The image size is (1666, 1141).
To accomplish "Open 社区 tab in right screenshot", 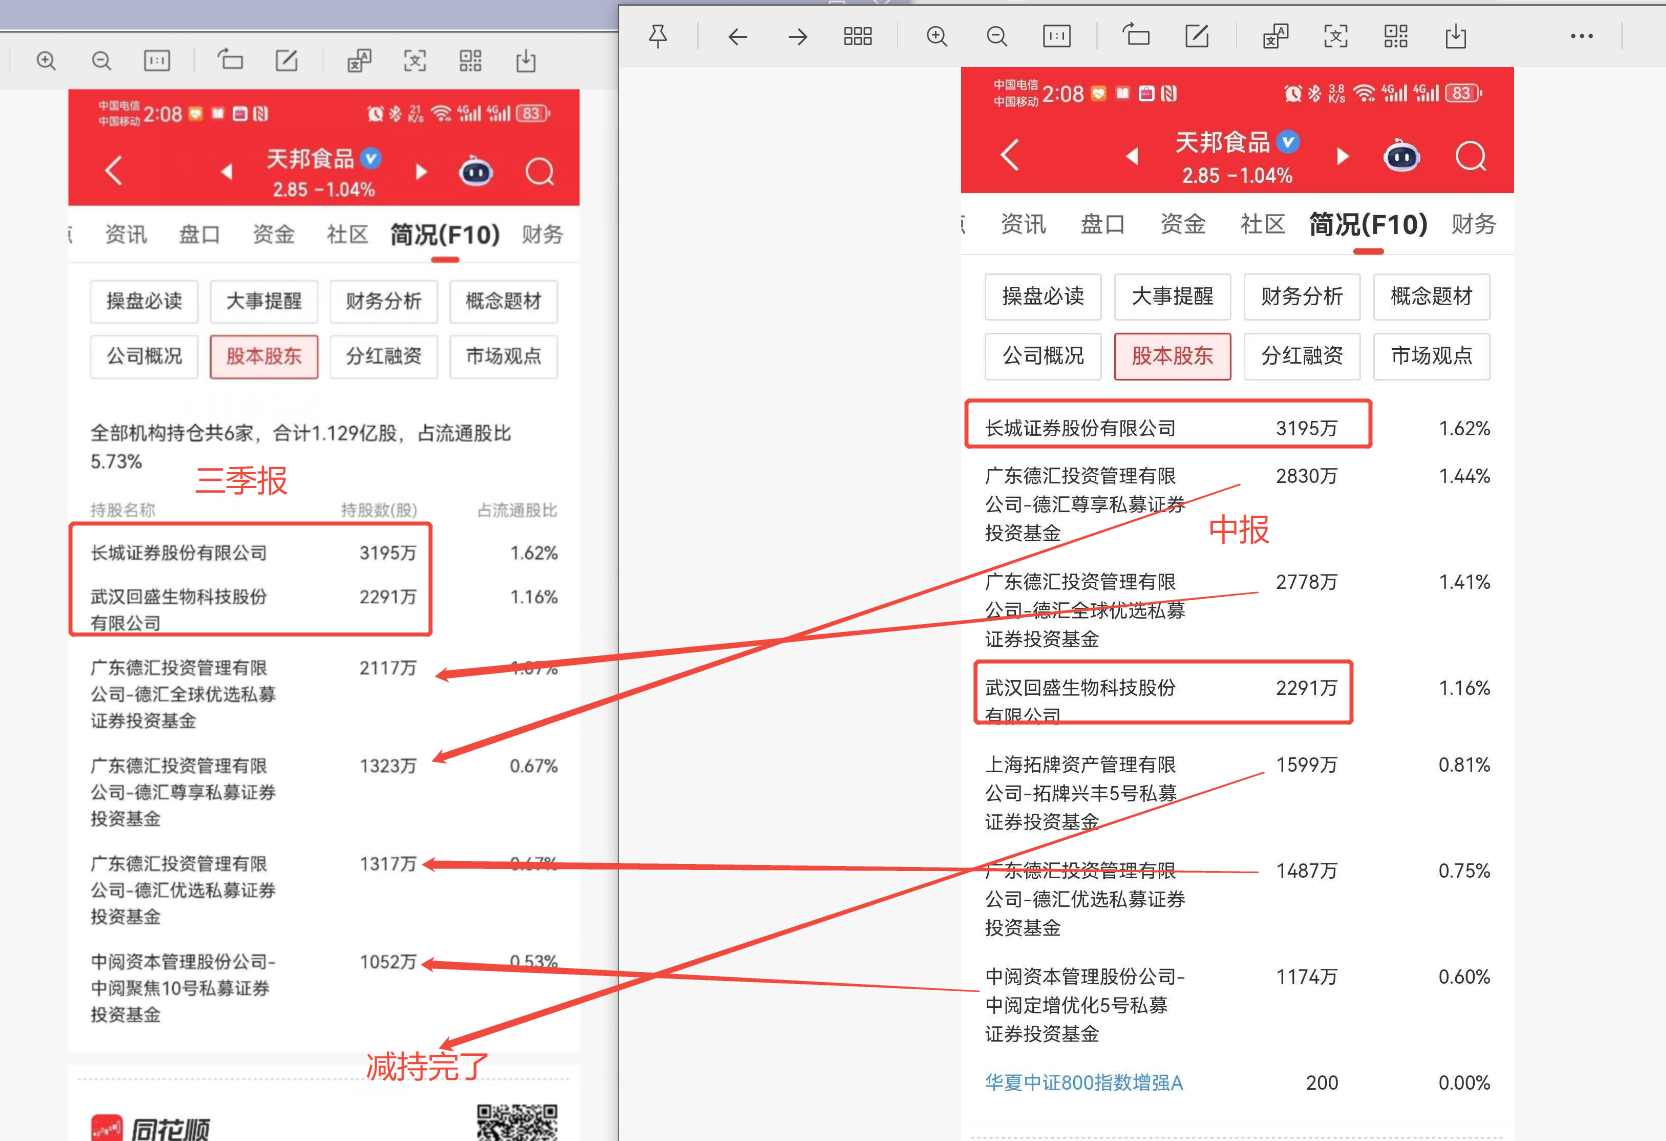I will [x=1263, y=224].
